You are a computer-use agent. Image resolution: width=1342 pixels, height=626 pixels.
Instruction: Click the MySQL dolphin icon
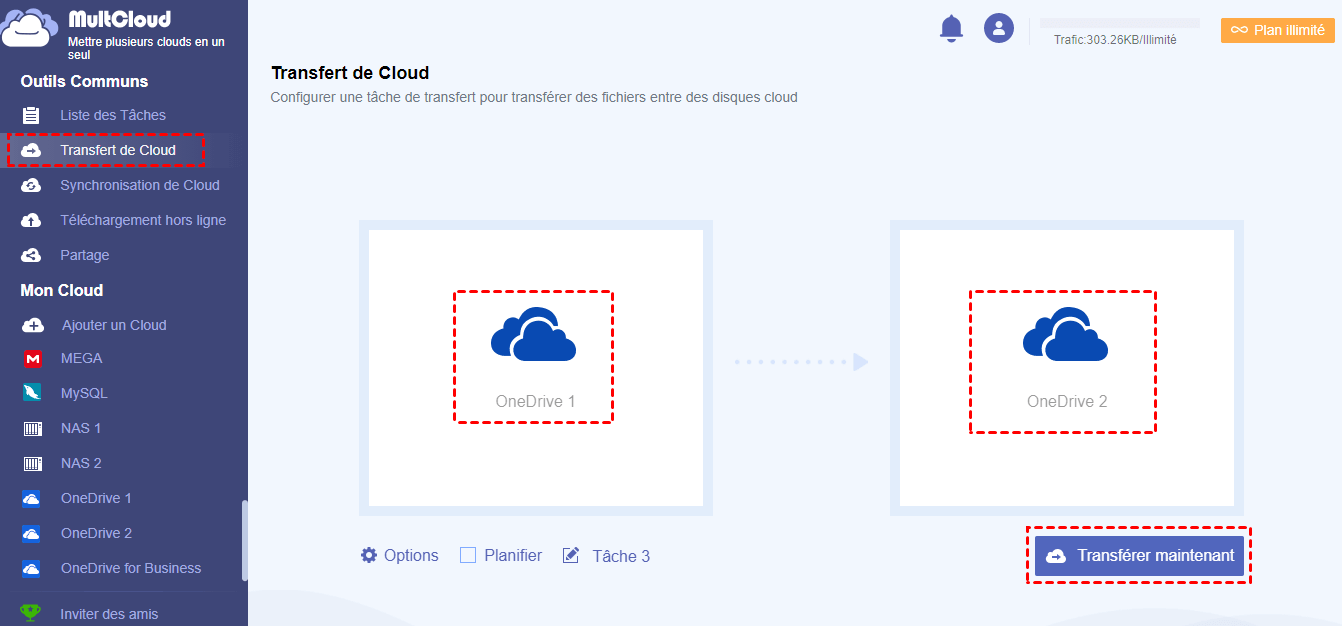click(x=32, y=393)
